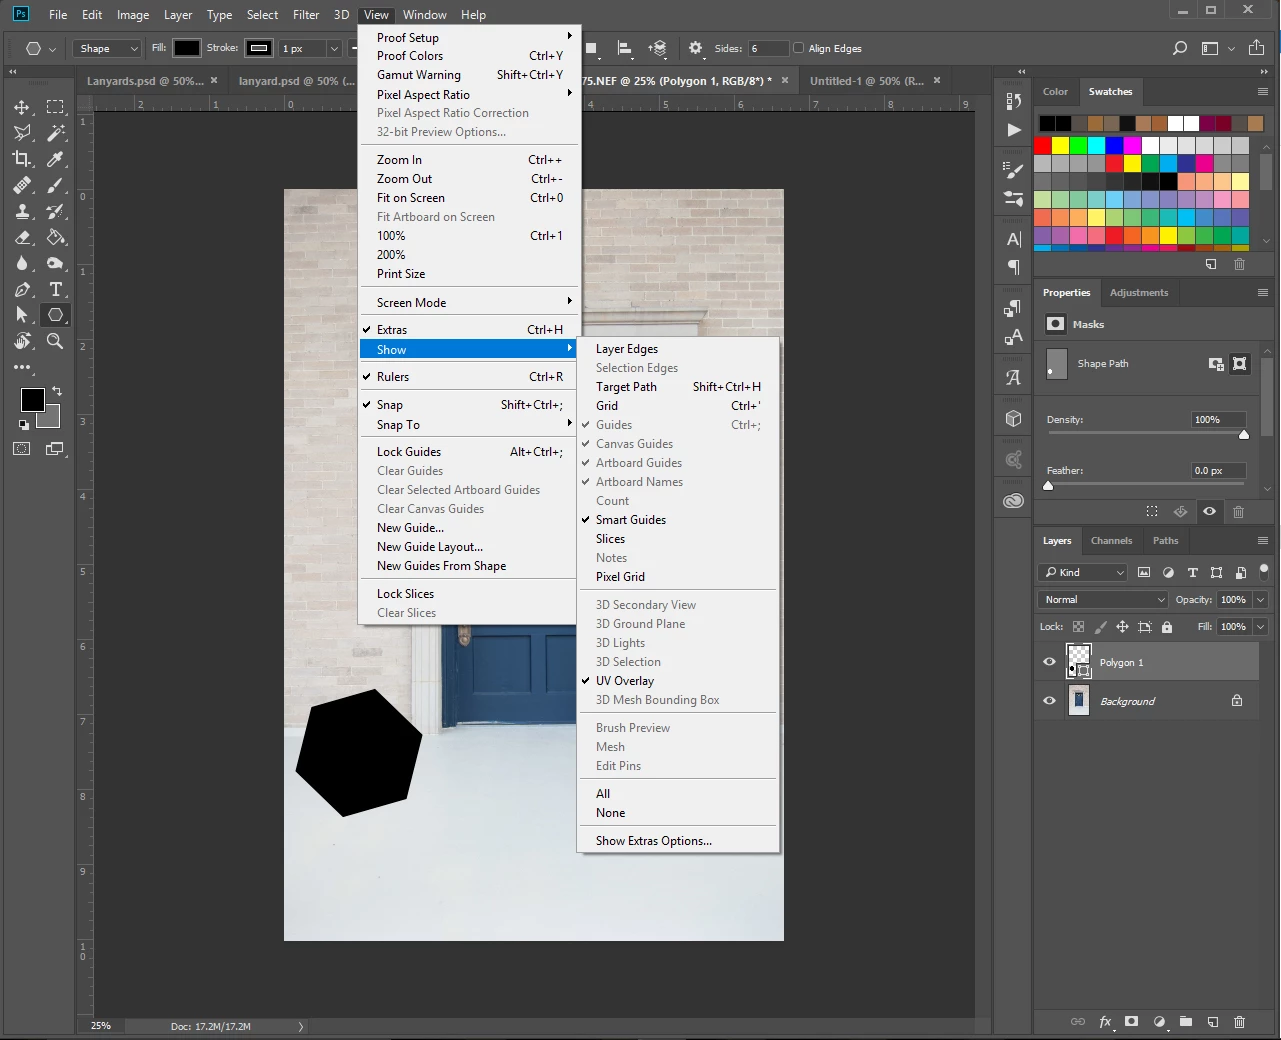The width and height of the screenshot is (1281, 1040).
Task: Select the Brush tool
Action: point(55,185)
